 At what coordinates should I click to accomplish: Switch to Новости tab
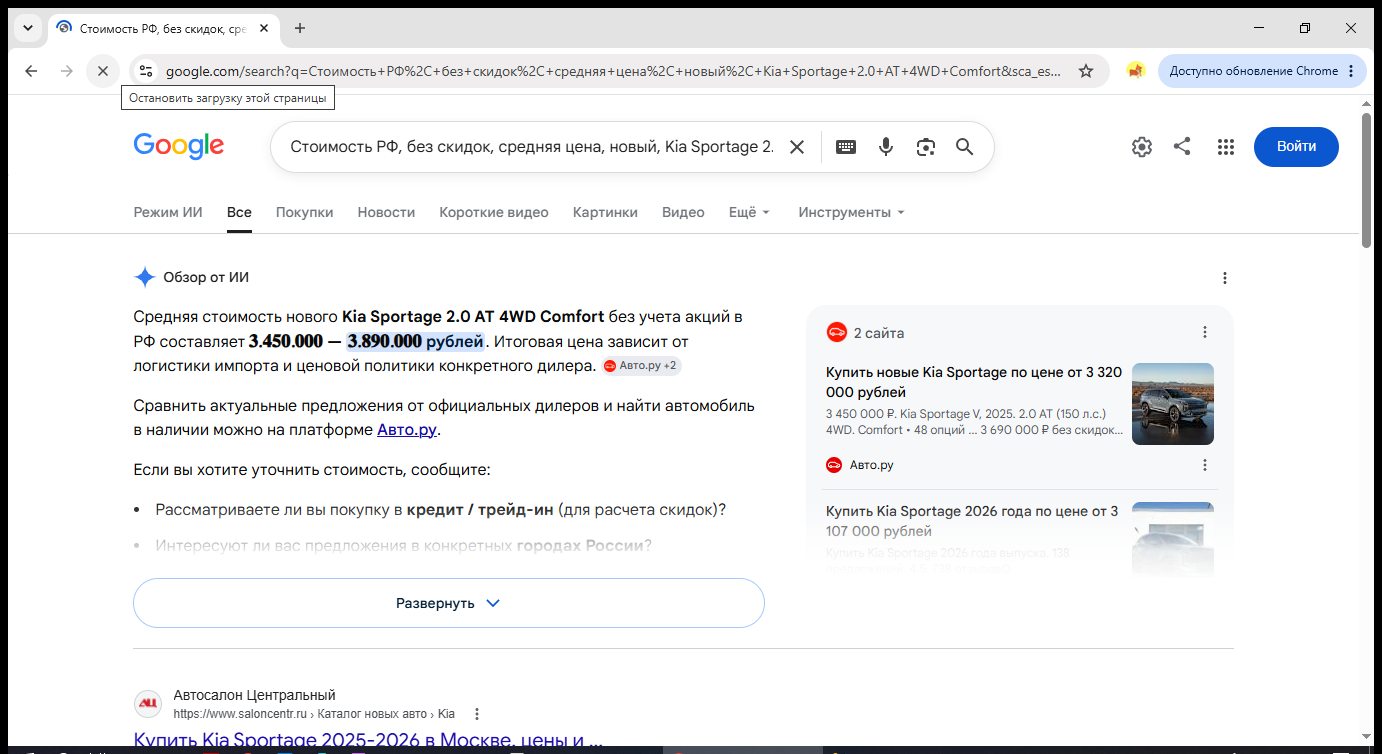(x=386, y=212)
